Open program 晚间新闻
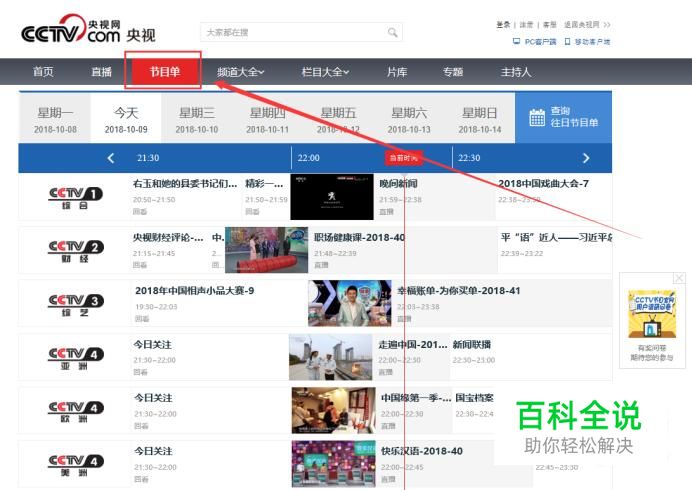This screenshot has height=490, width=692. click(x=399, y=184)
